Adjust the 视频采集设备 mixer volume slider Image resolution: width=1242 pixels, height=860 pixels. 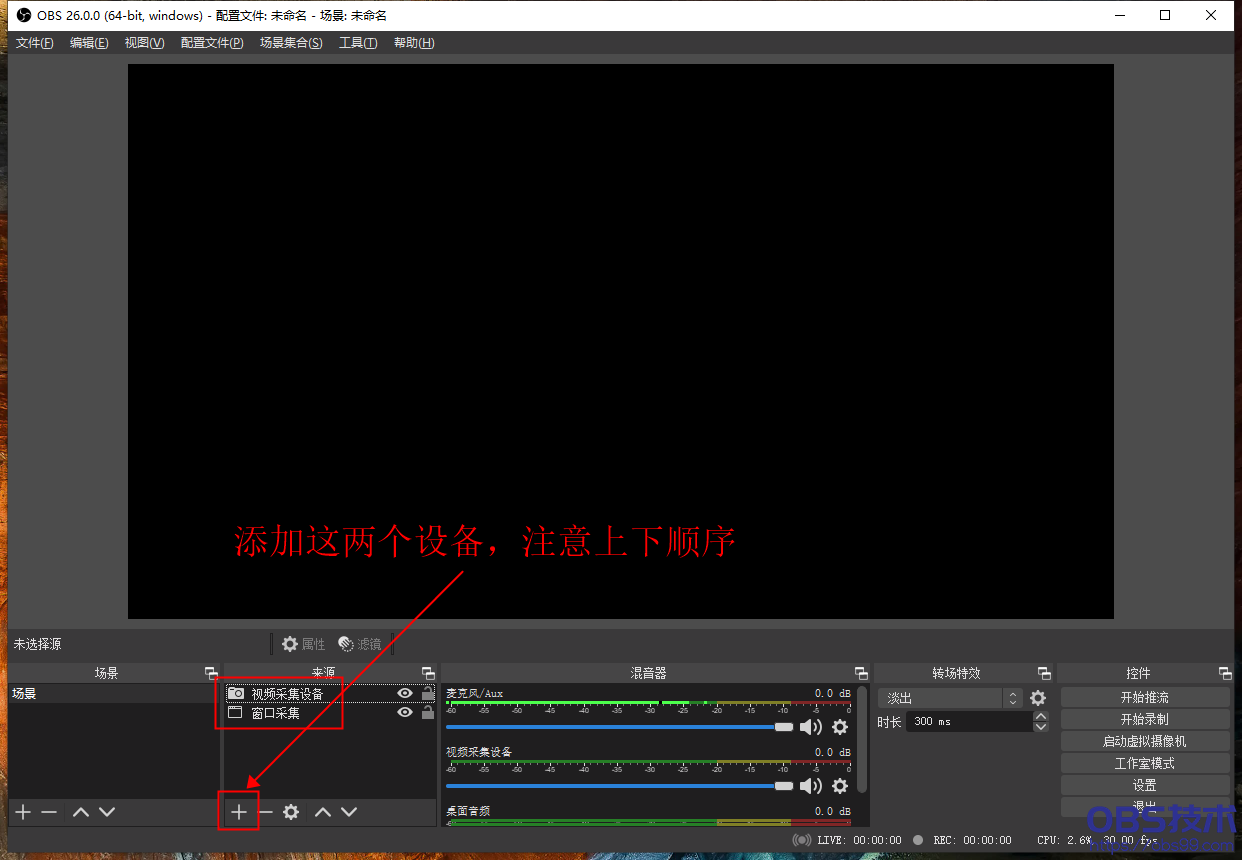coord(620,786)
